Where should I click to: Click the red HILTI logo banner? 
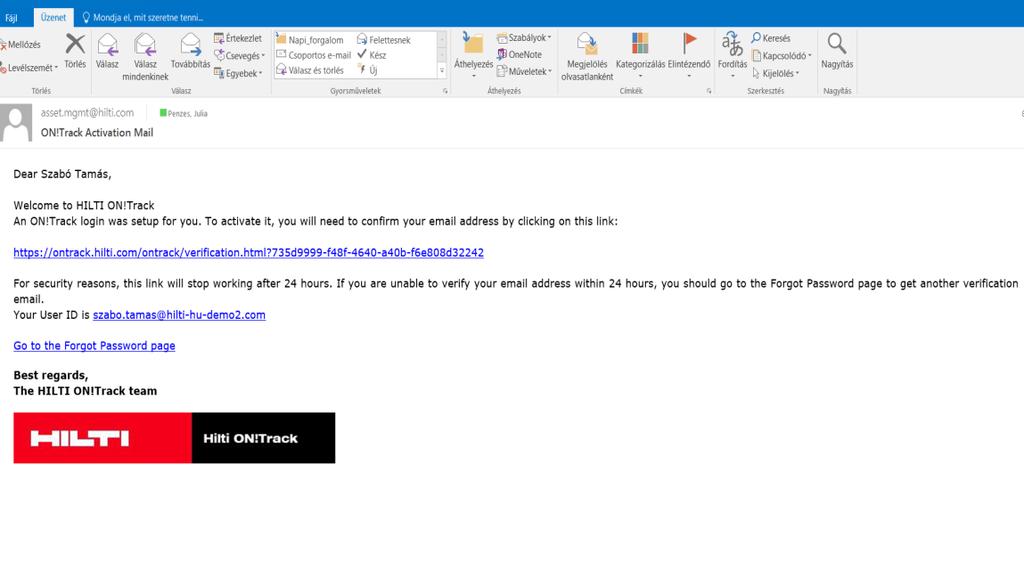103,438
